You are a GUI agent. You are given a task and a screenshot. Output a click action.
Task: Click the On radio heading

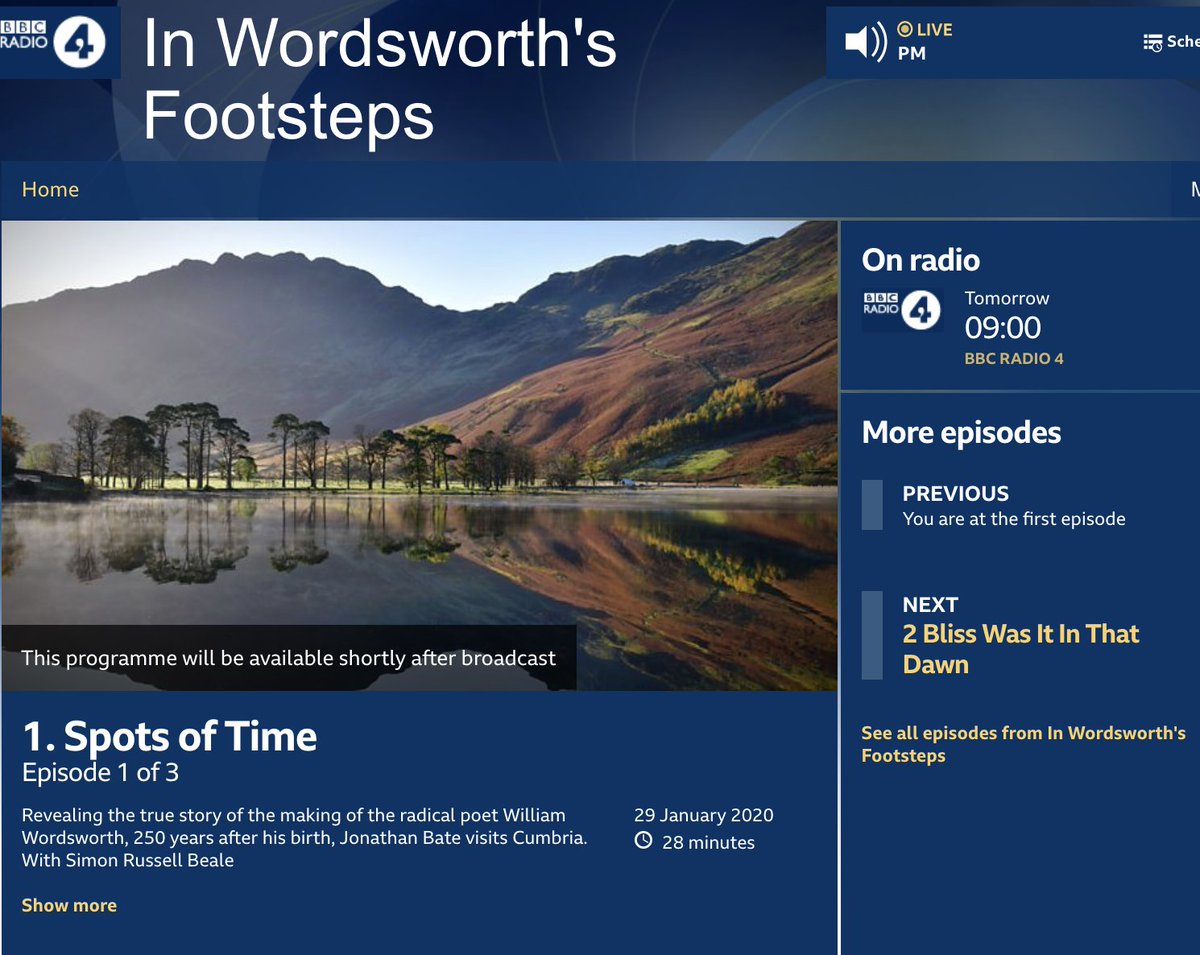[x=920, y=260]
